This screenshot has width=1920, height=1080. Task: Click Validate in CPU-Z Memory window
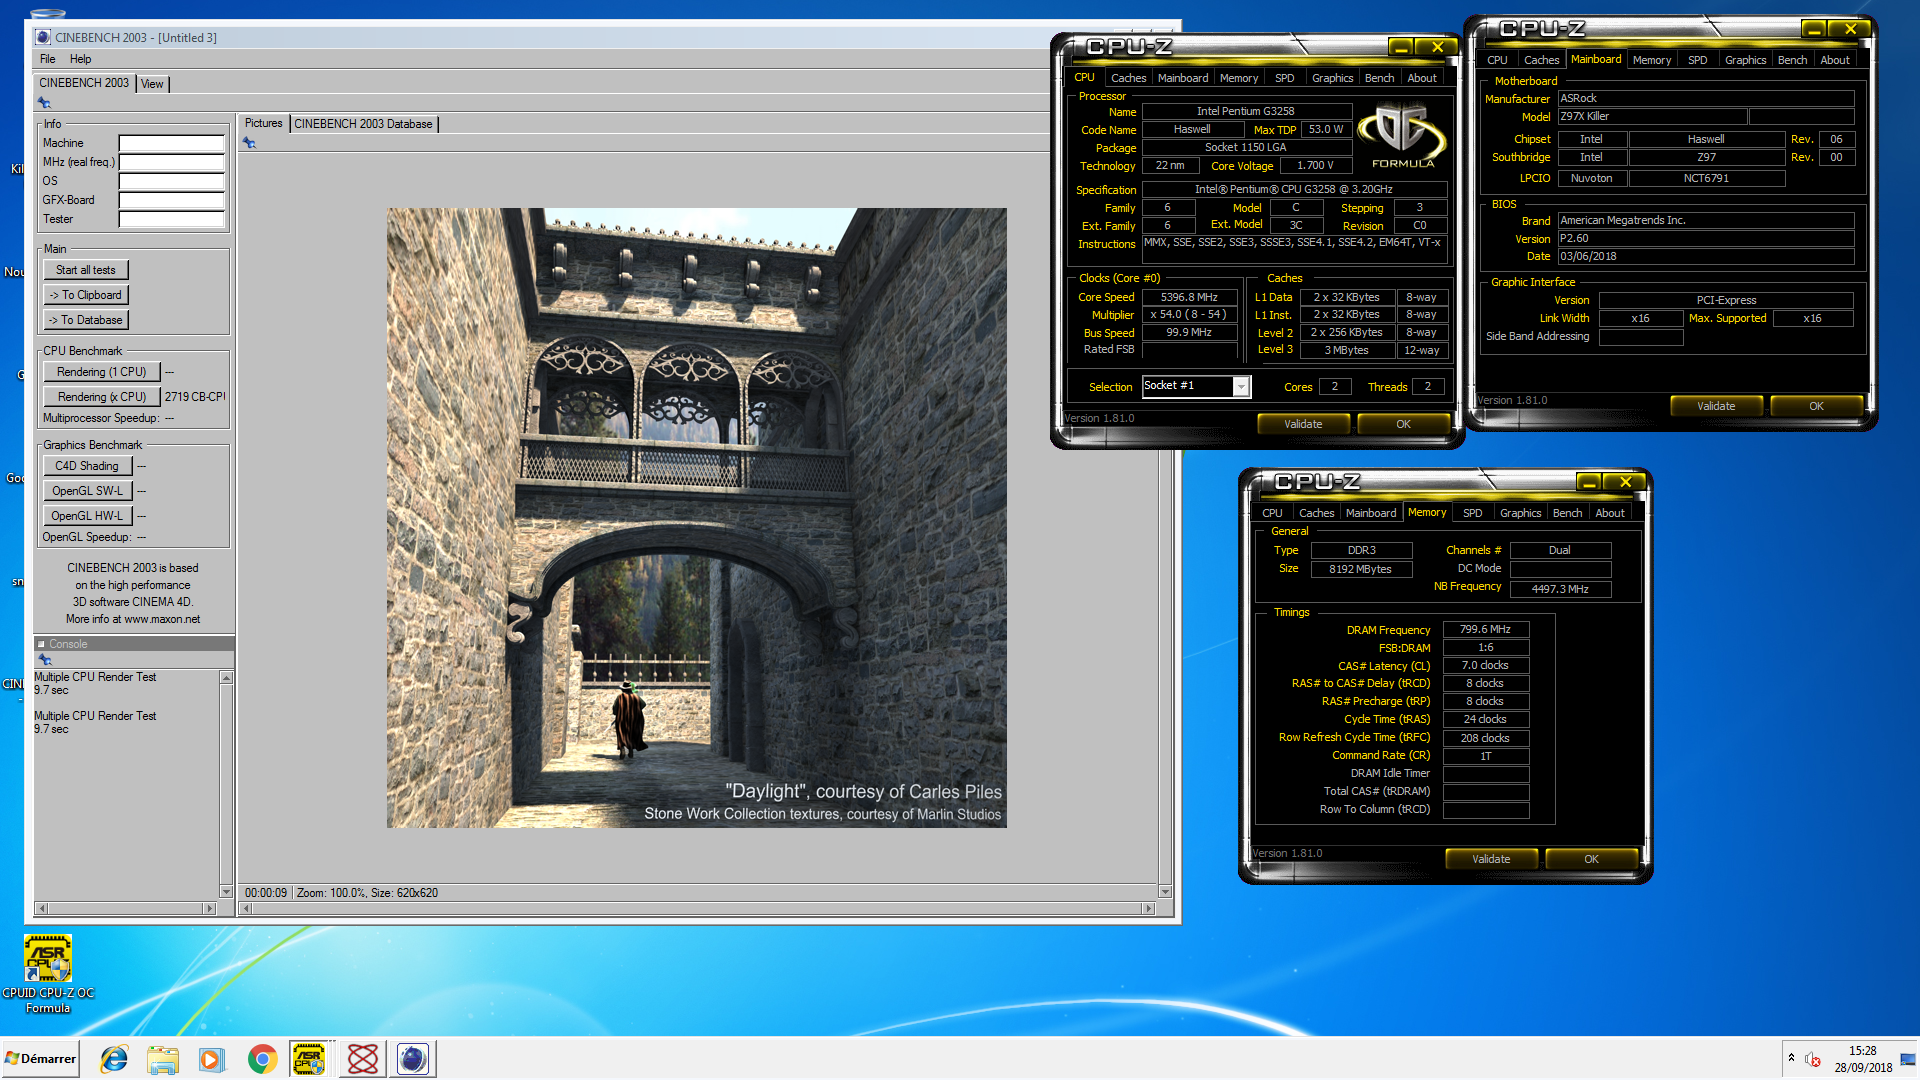tap(1491, 859)
